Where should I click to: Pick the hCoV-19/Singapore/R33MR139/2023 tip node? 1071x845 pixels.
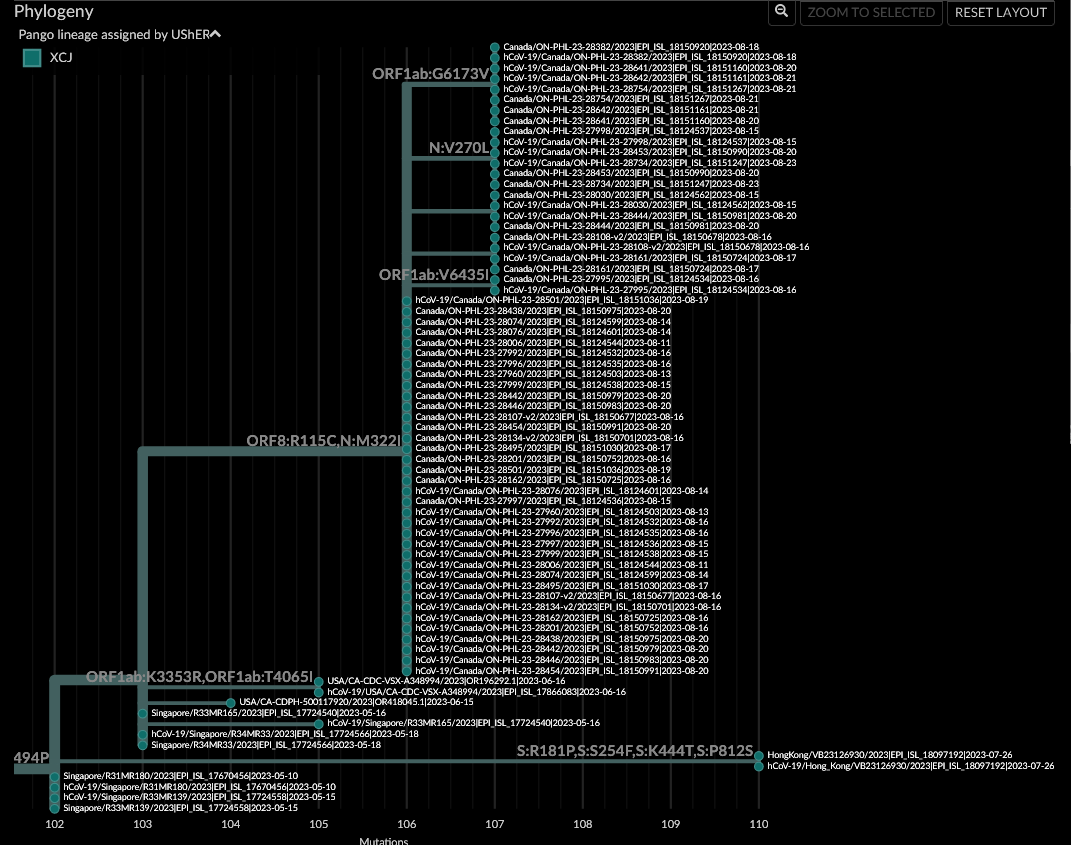point(55,798)
